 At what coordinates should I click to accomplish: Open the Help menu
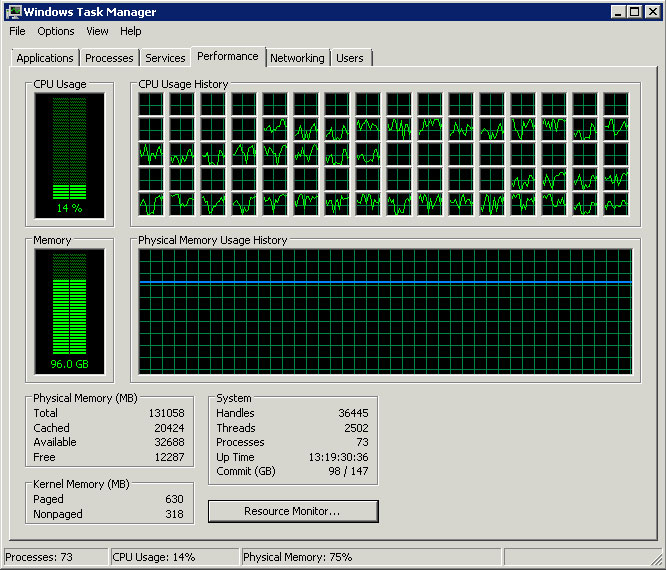point(130,31)
